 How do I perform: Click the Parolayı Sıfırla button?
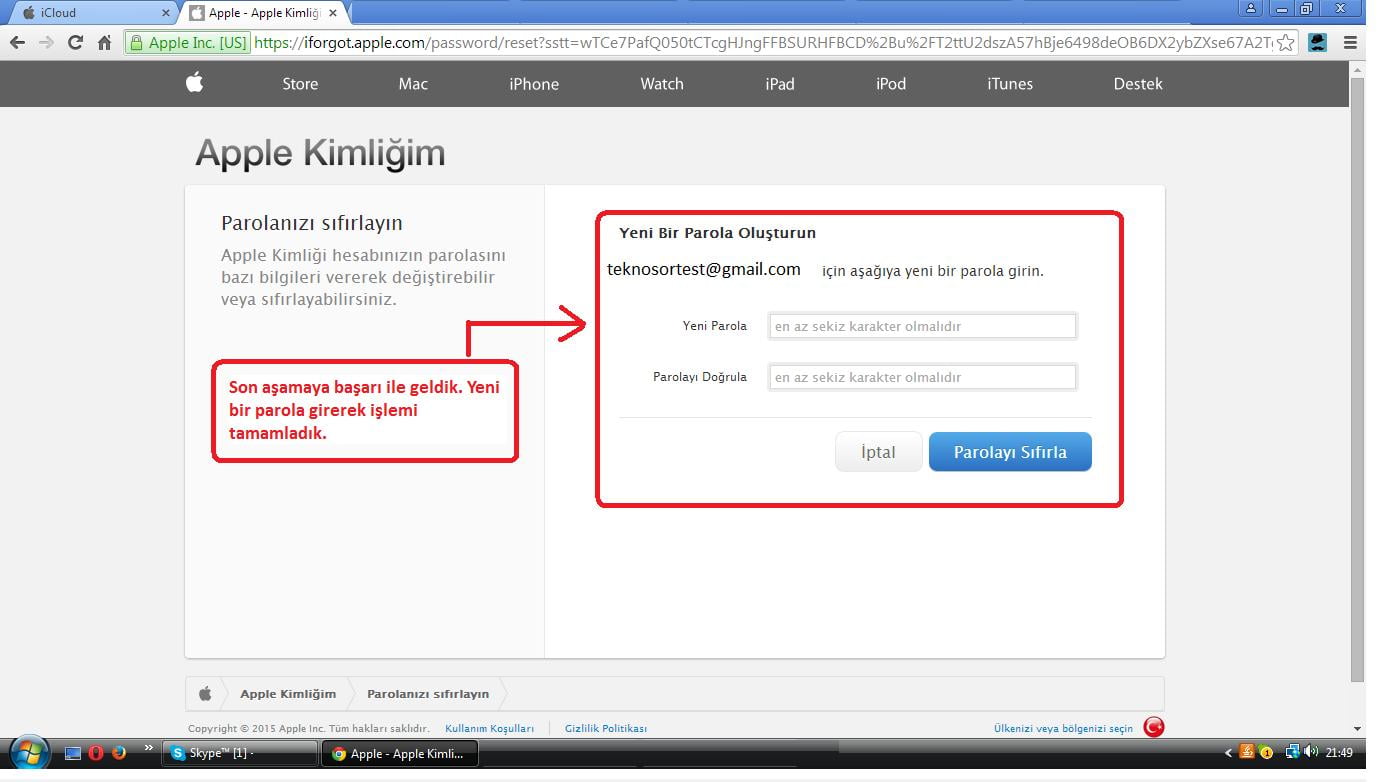coord(1010,452)
